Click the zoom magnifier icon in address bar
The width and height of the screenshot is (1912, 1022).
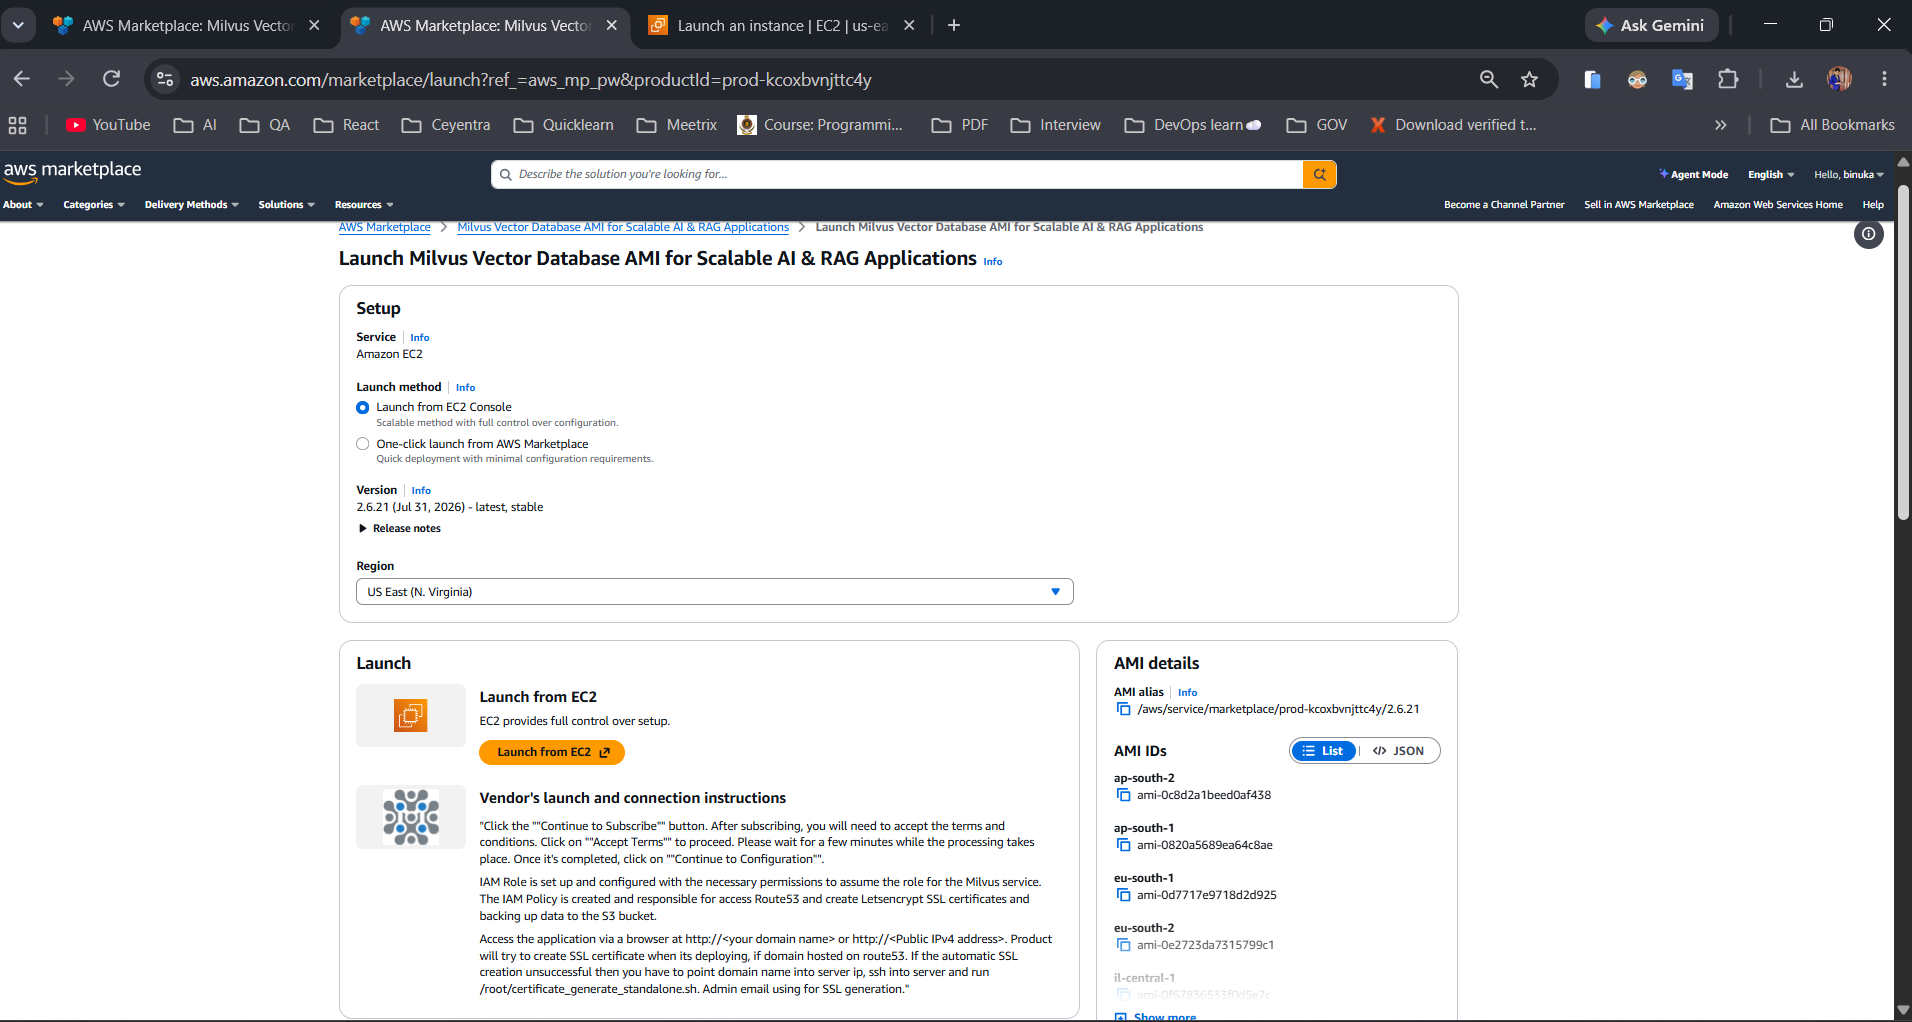[x=1489, y=79]
